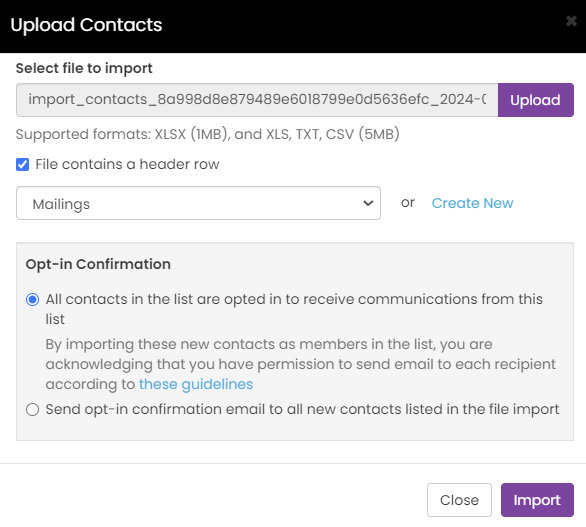Screen dimensions: 586x527
Task: Click the Close button at the bottom
Action: pyautogui.click(x=459, y=500)
